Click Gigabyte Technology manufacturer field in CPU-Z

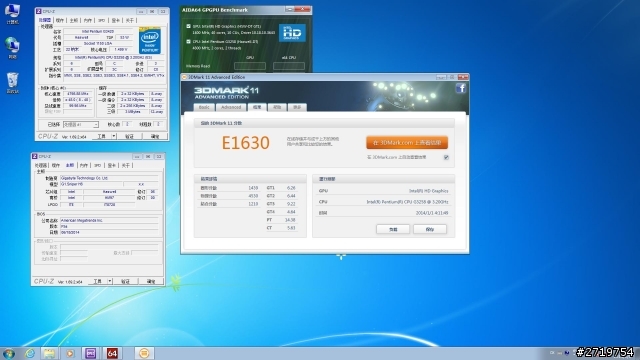pos(109,178)
